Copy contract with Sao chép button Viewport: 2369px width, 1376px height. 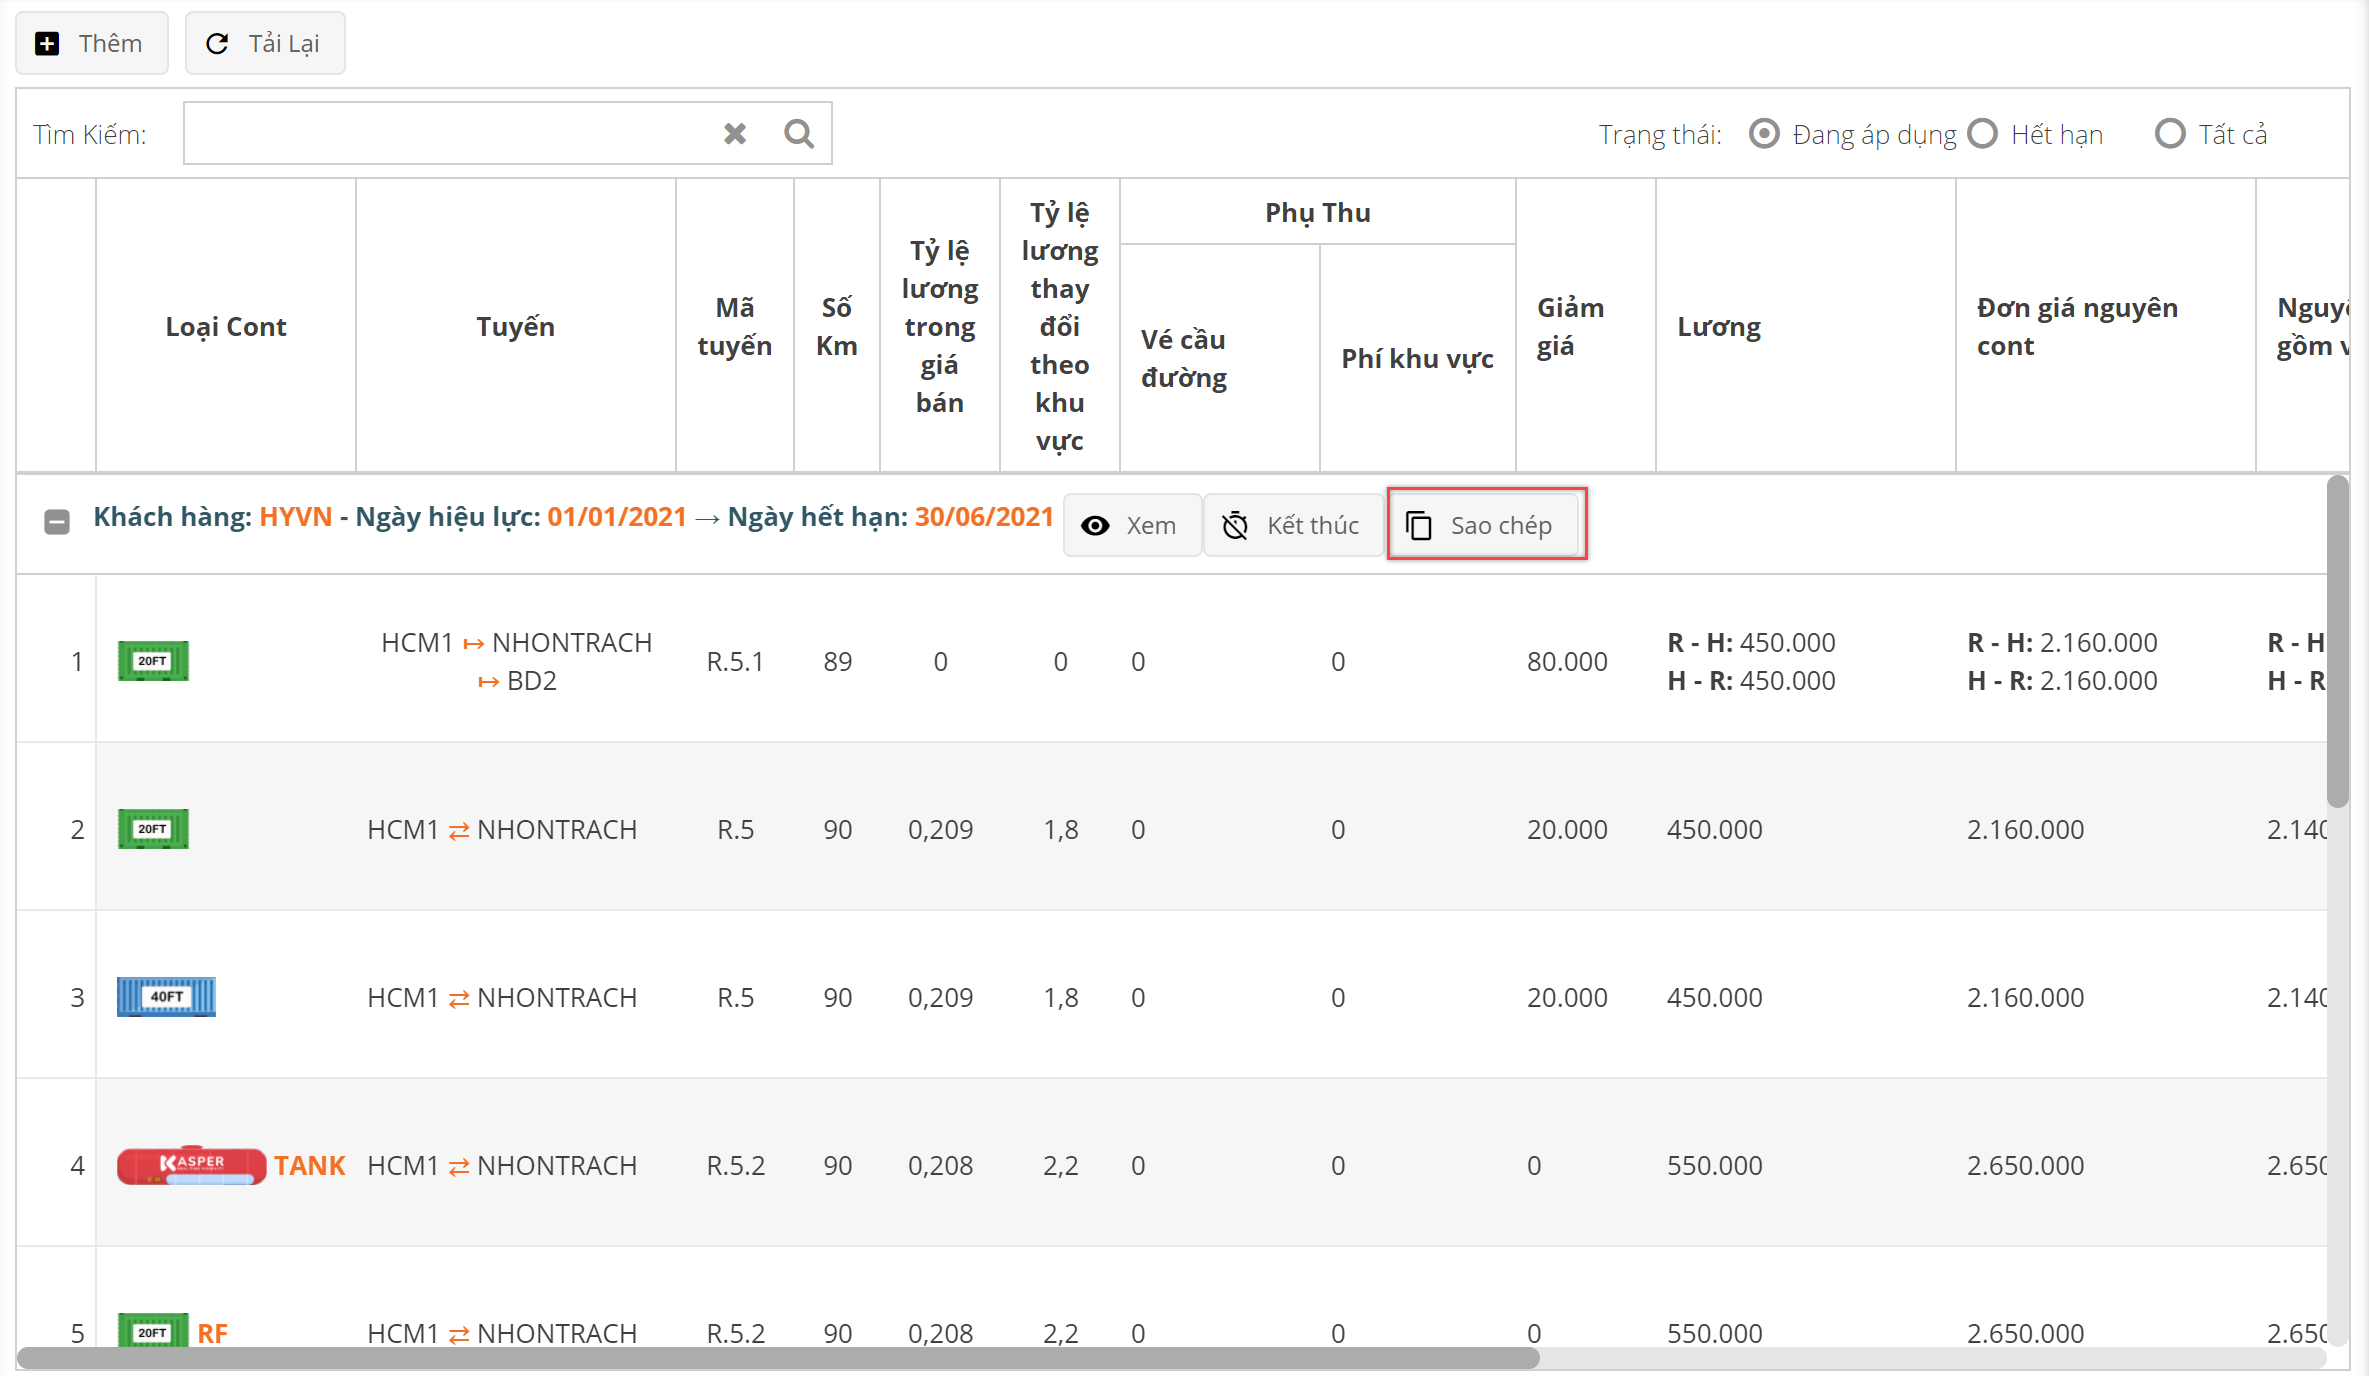[1484, 525]
